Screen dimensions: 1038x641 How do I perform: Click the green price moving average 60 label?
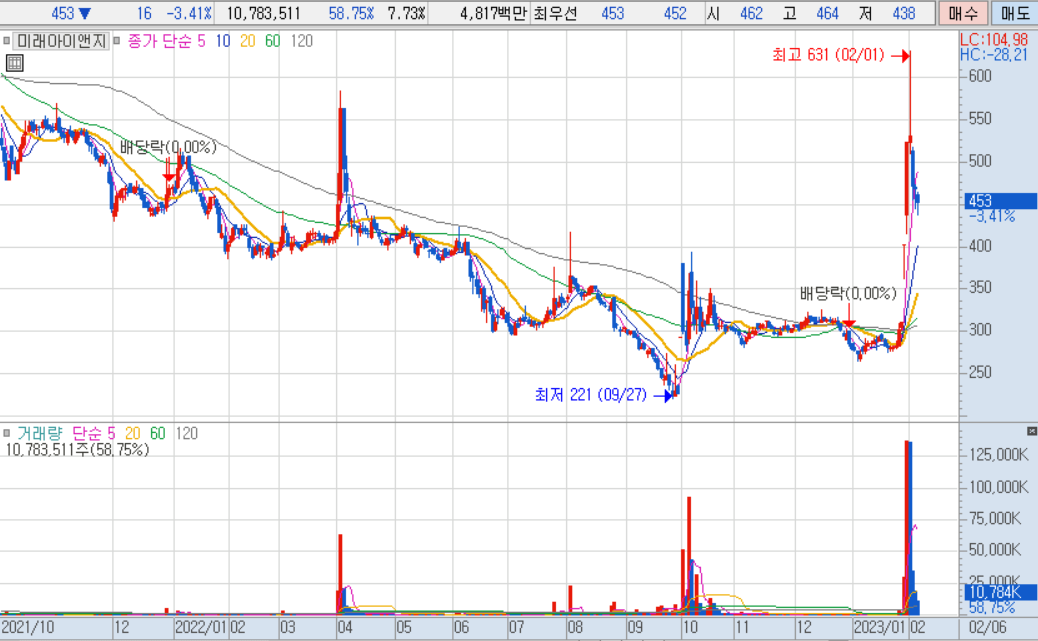pyautogui.click(x=272, y=41)
